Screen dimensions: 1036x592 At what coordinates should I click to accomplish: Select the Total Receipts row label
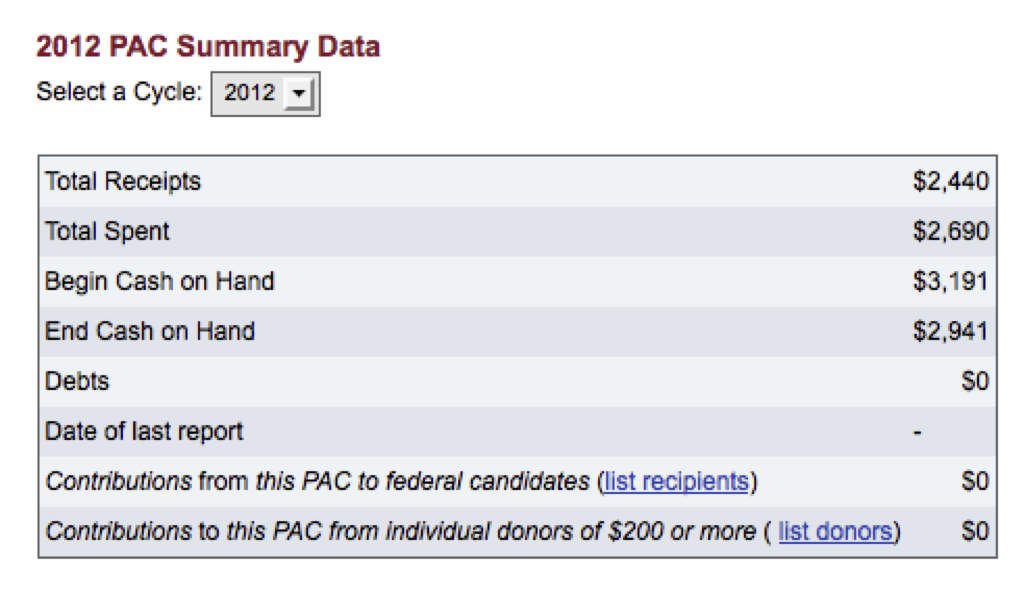click(x=123, y=182)
